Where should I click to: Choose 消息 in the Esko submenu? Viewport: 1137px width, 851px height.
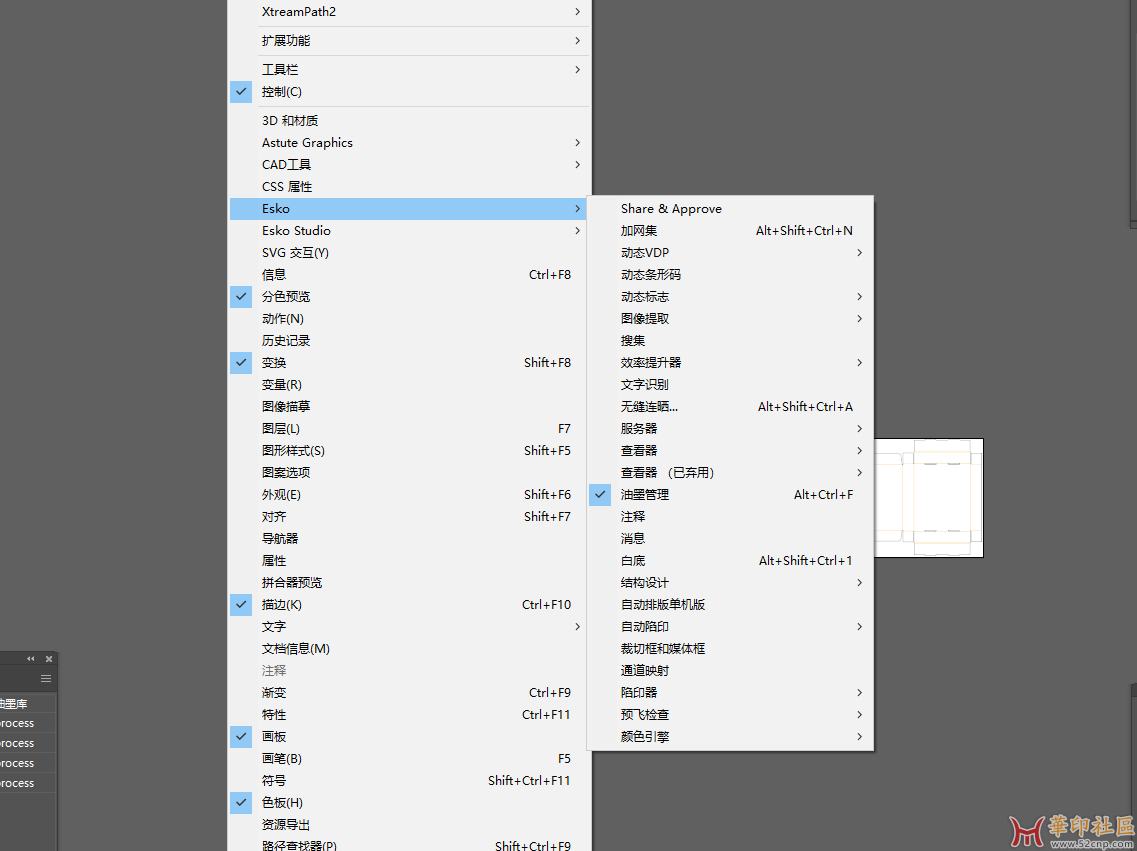(730, 539)
